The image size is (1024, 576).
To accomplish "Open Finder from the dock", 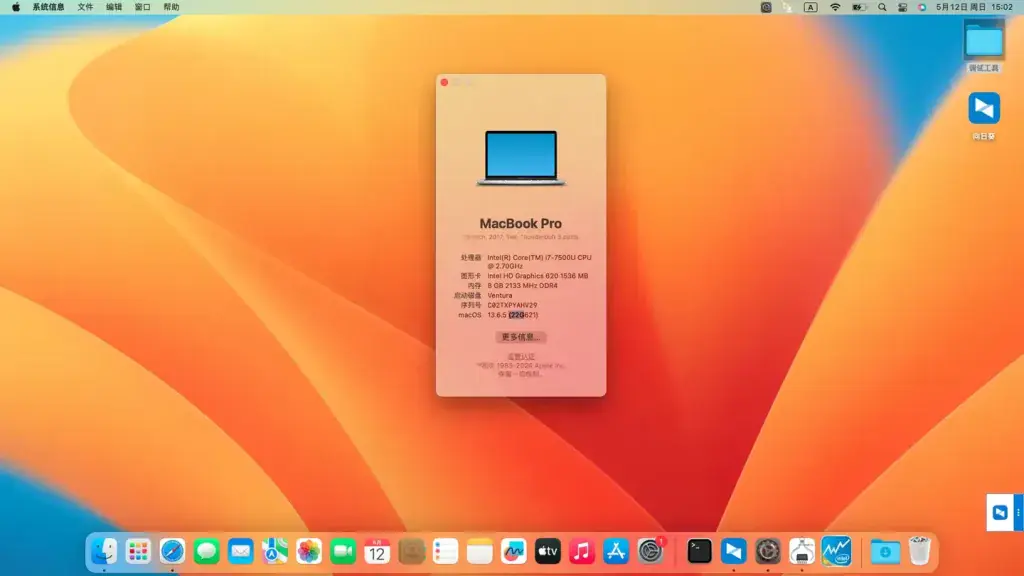I will [104, 551].
